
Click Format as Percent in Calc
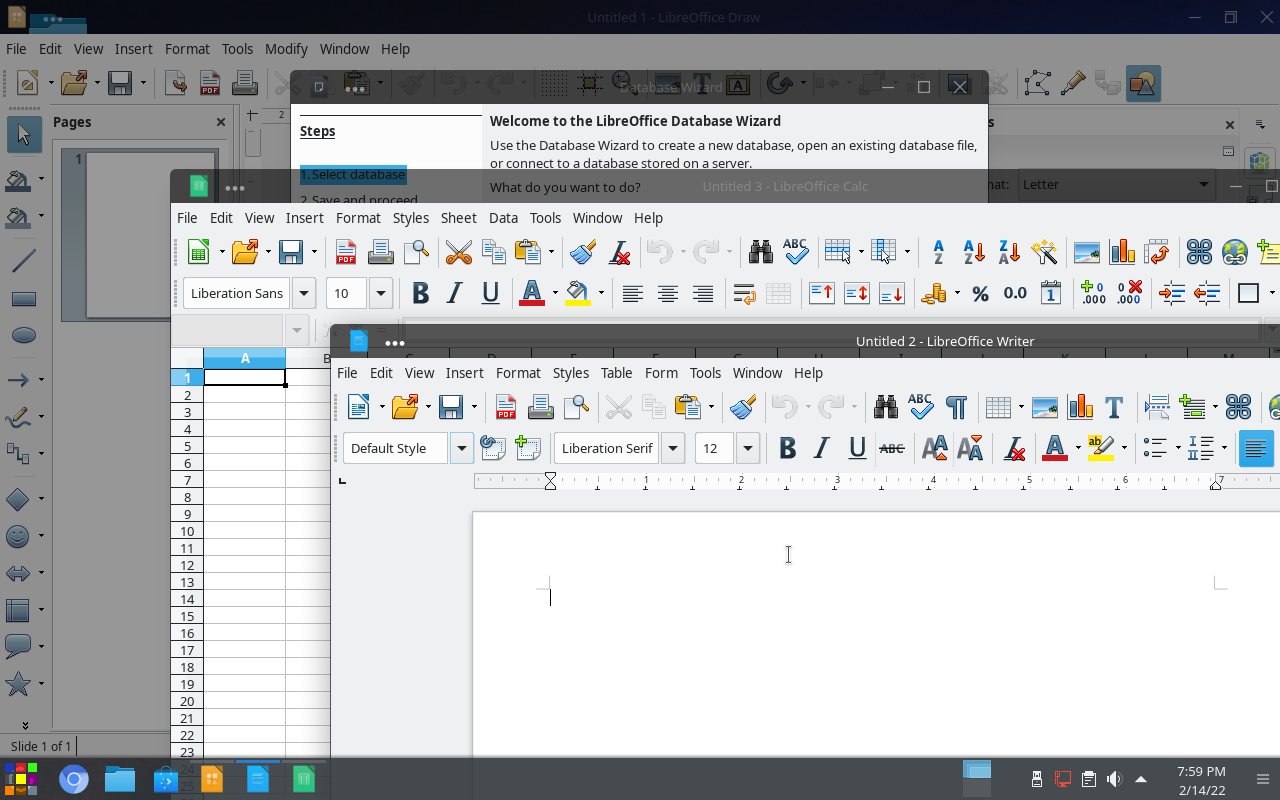[980, 294]
